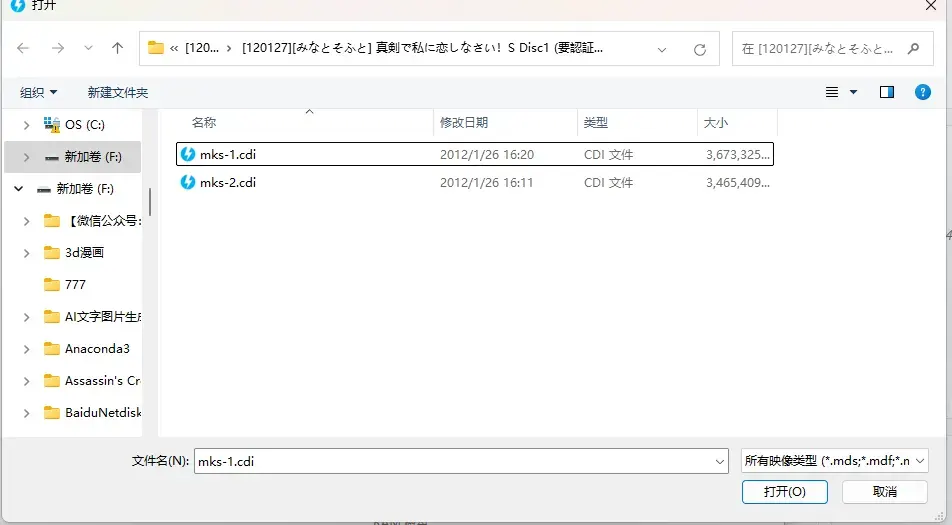Collapse the expanded 新加卷 (F:) node
952x525 pixels.
point(19,189)
